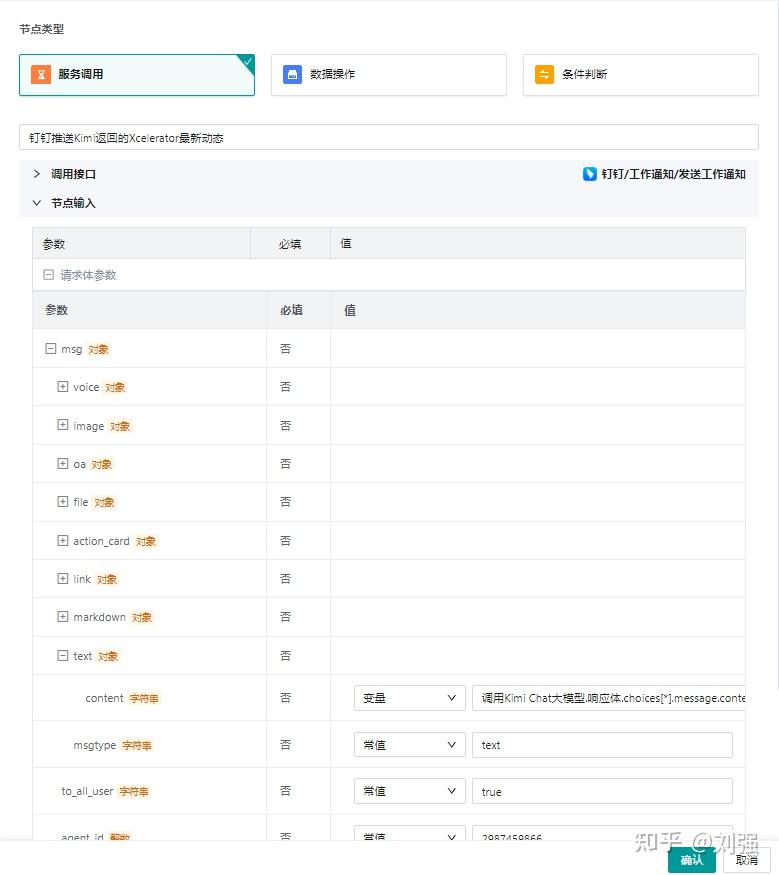Click the 确认 confirm button
Image resolution: width=779 pixels, height=875 pixels.
[x=691, y=858]
